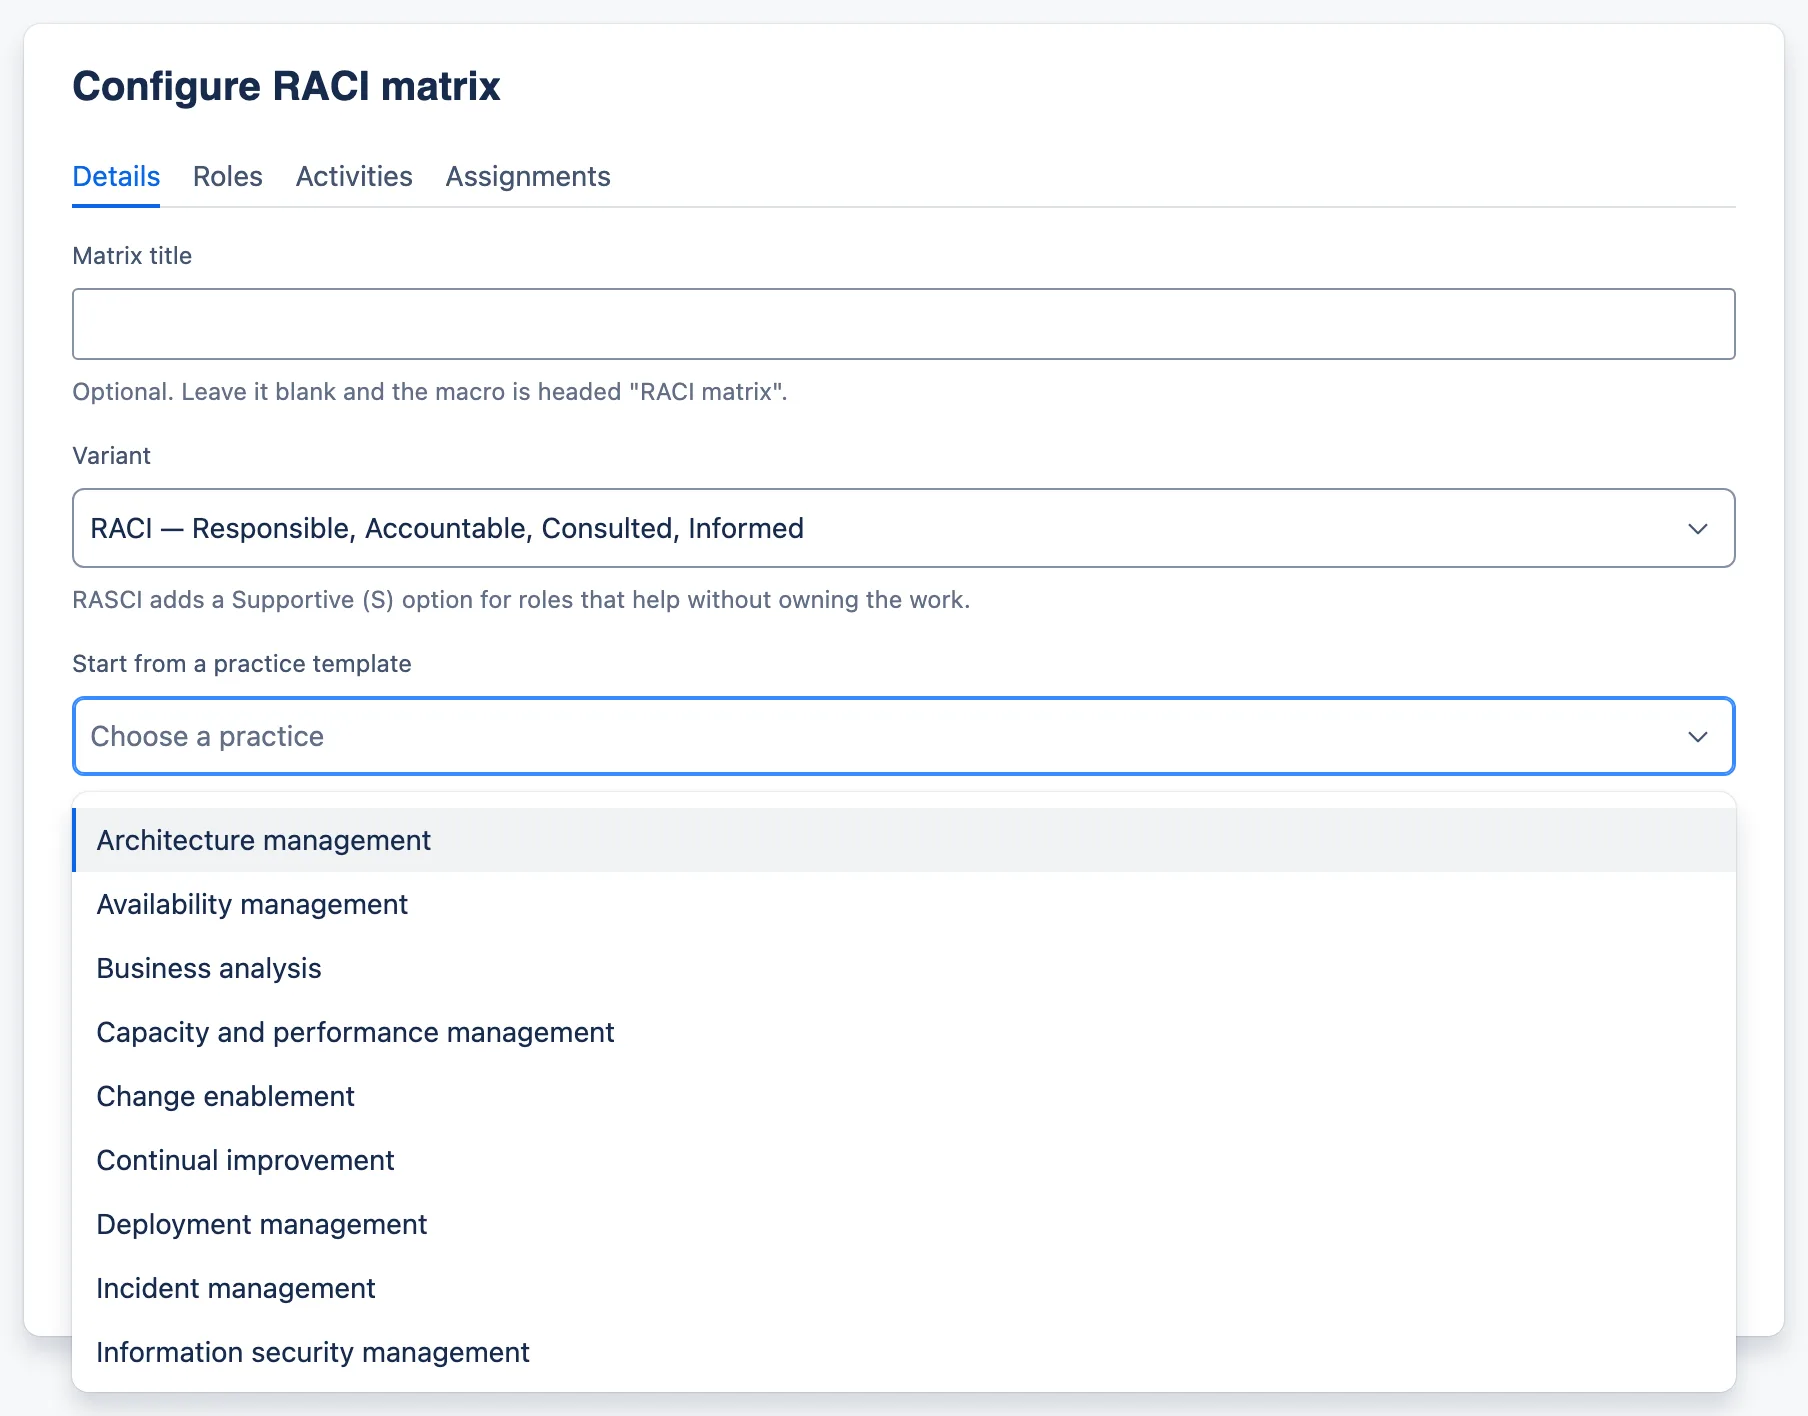Click the Matrix title label
This screenshot has height=1416, width=1808.
click(x=132, y=256)
